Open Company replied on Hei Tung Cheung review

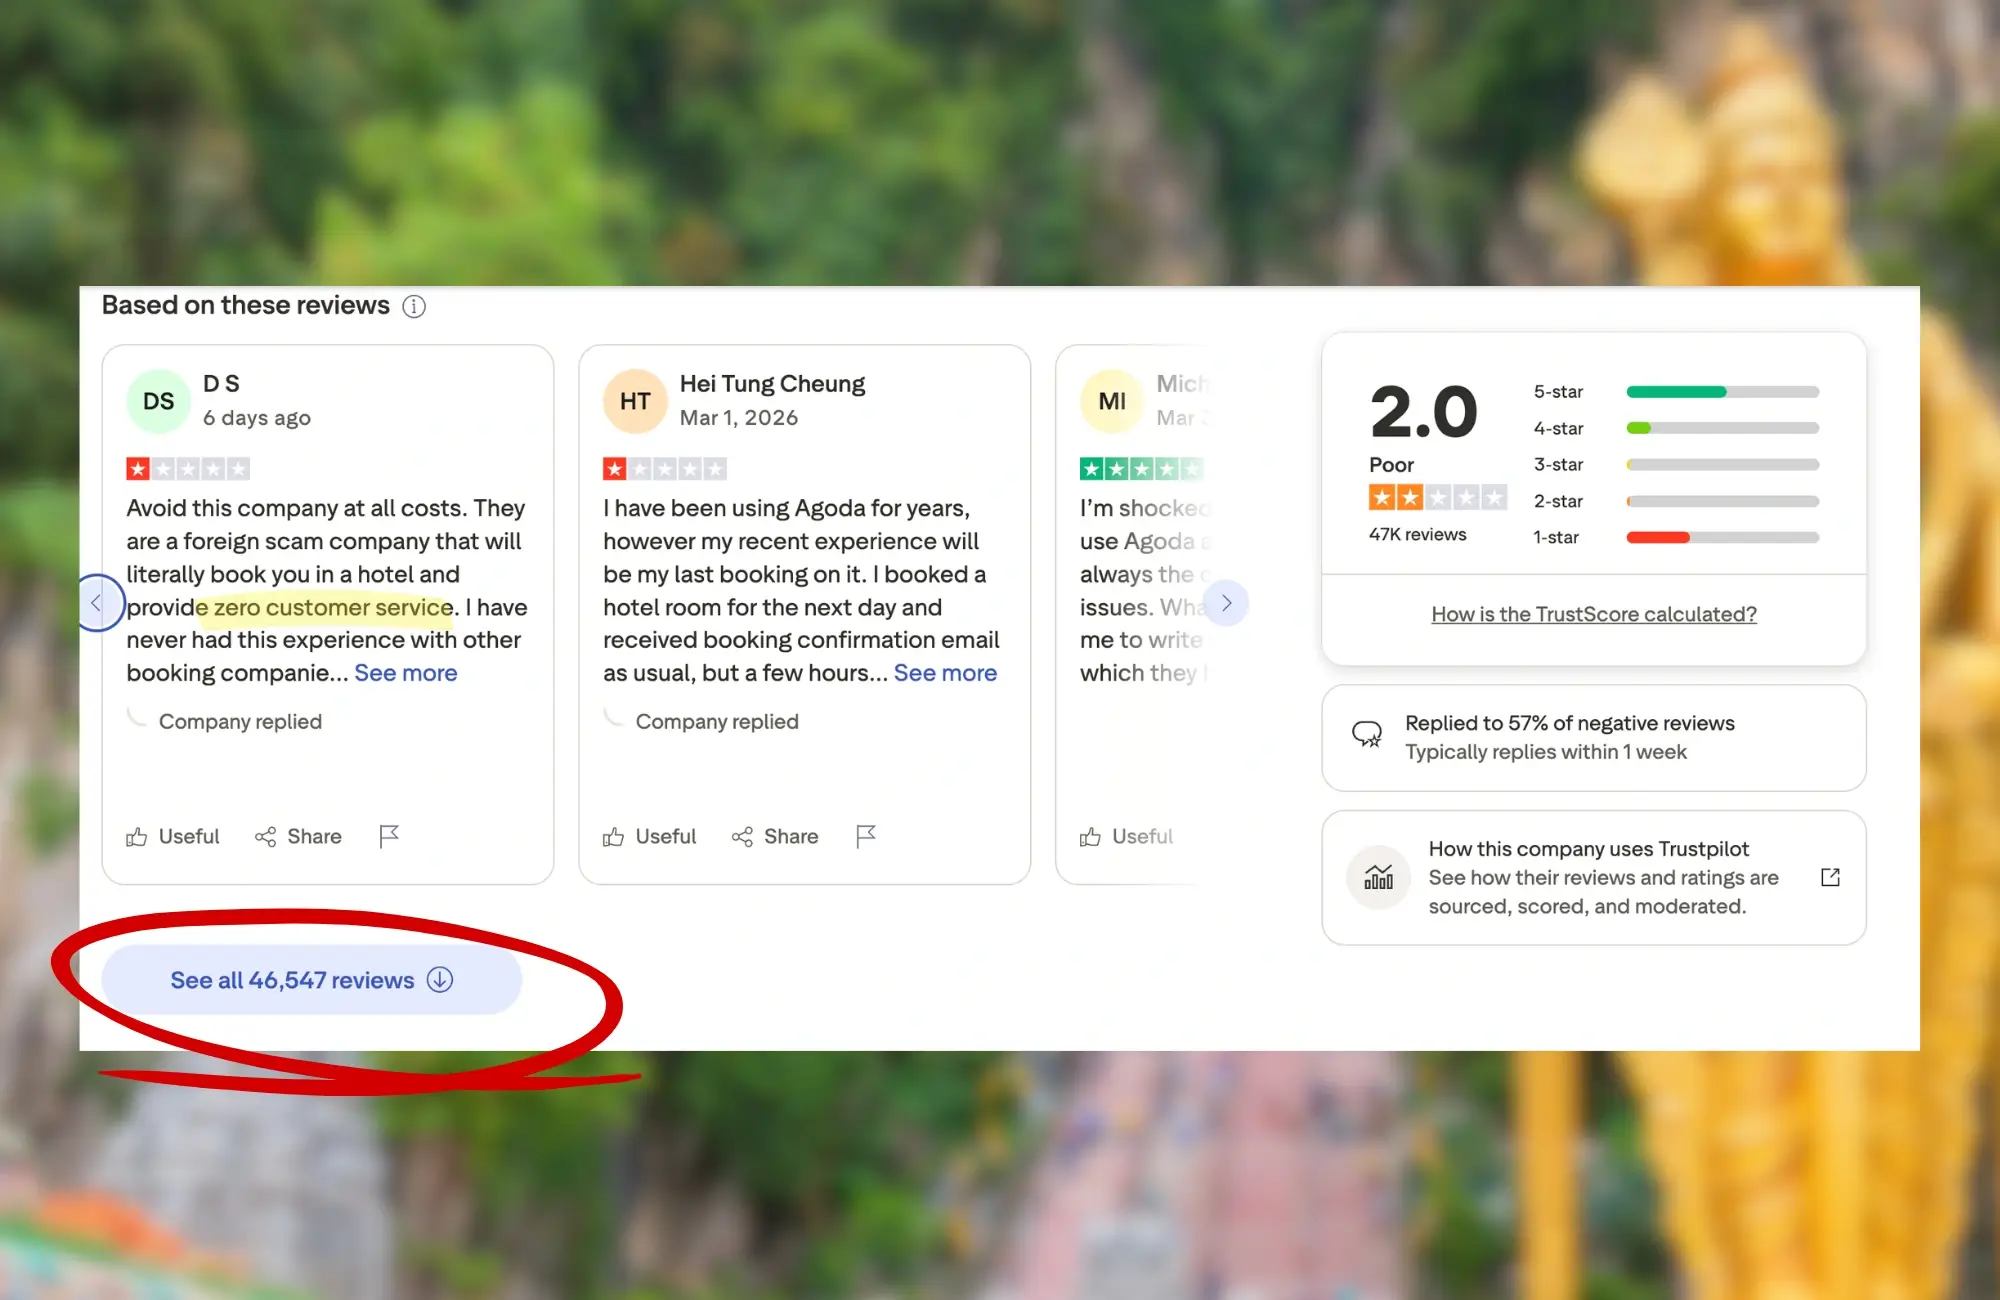coord(717,722)
